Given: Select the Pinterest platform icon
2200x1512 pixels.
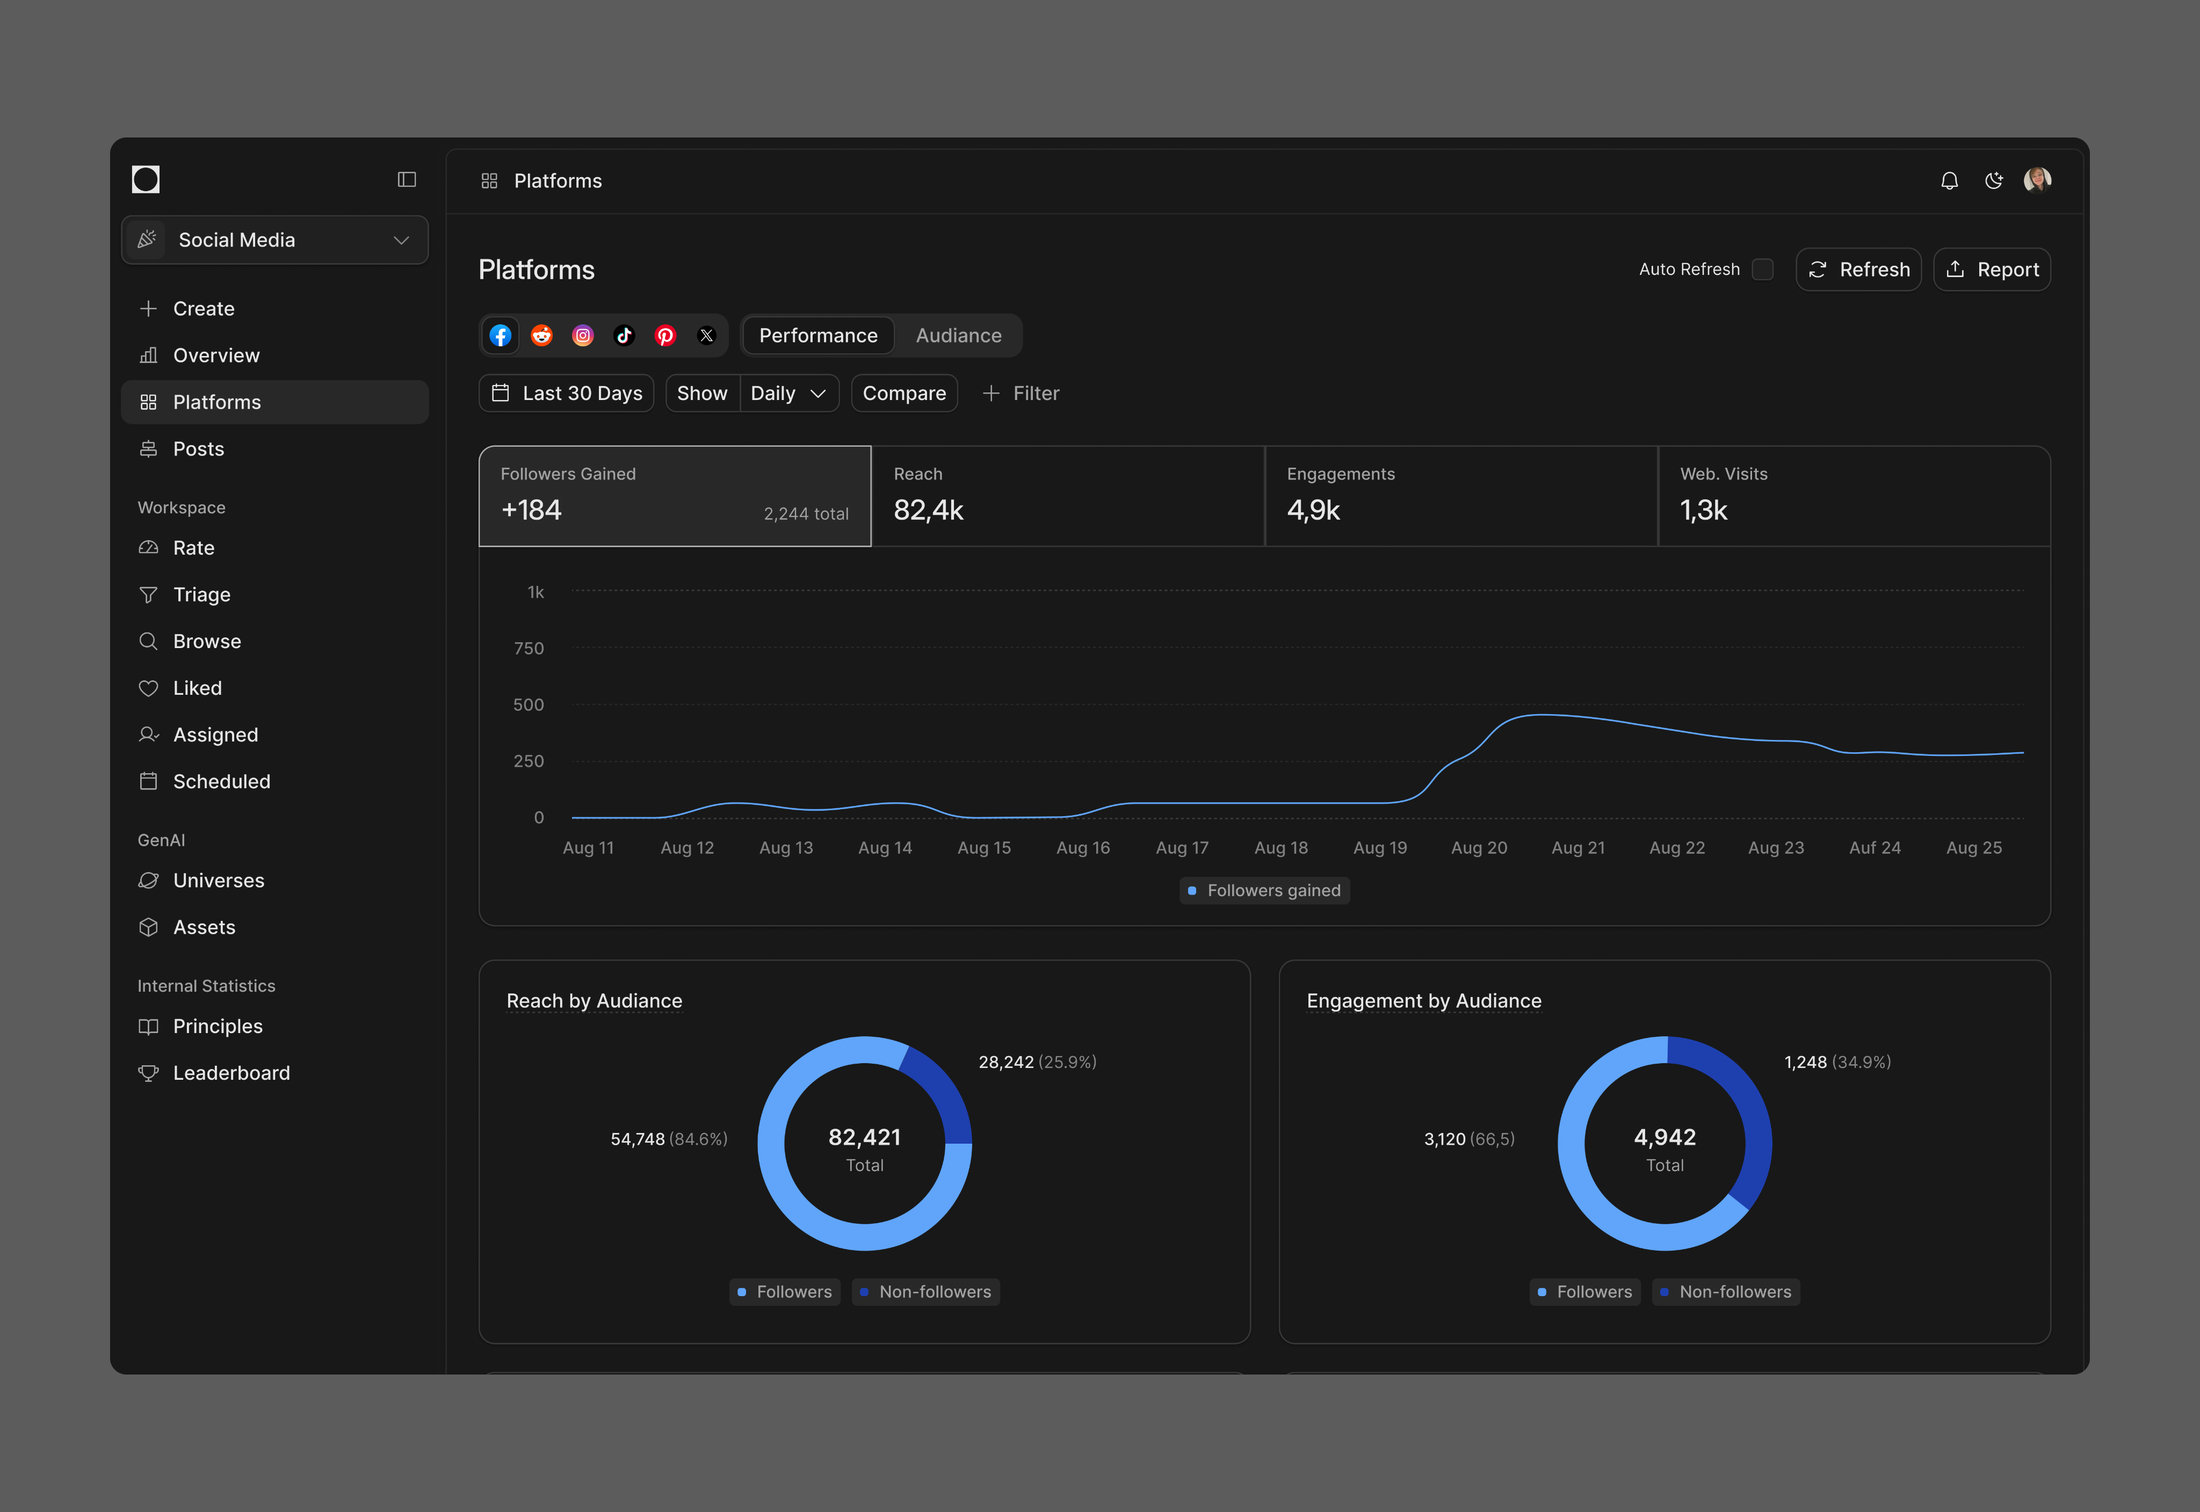Looking at the screenshot, I should (x=665, y=336).
